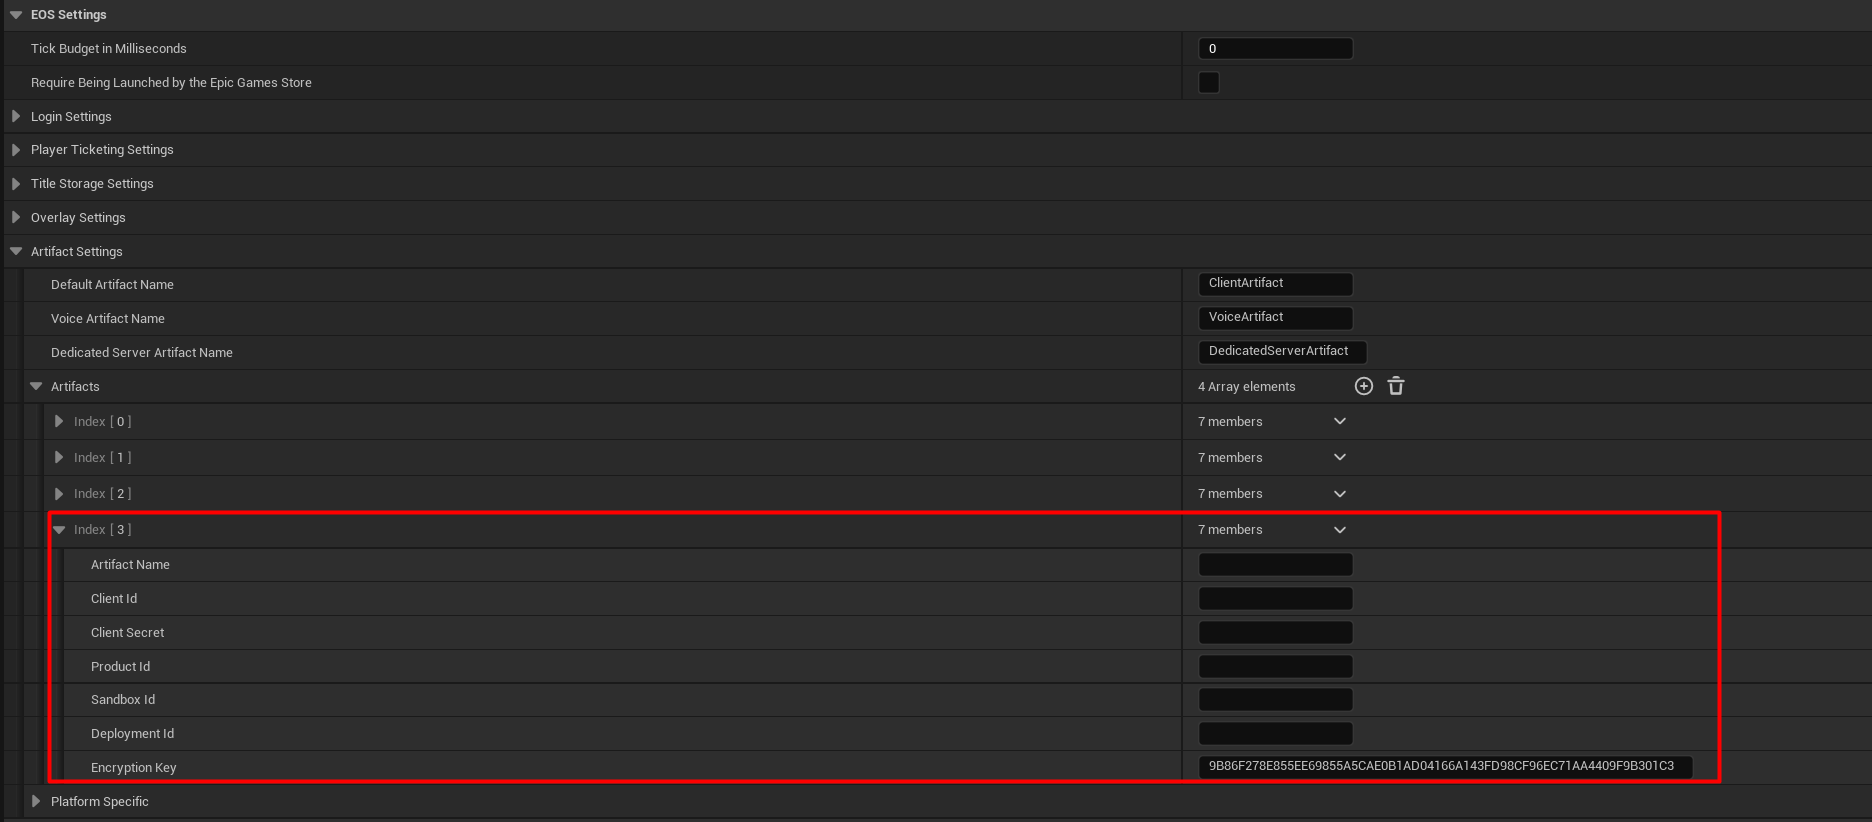Edit the Default Artifact Name field
This screenshot has height=822, width=1872.
pos(1275,284)
